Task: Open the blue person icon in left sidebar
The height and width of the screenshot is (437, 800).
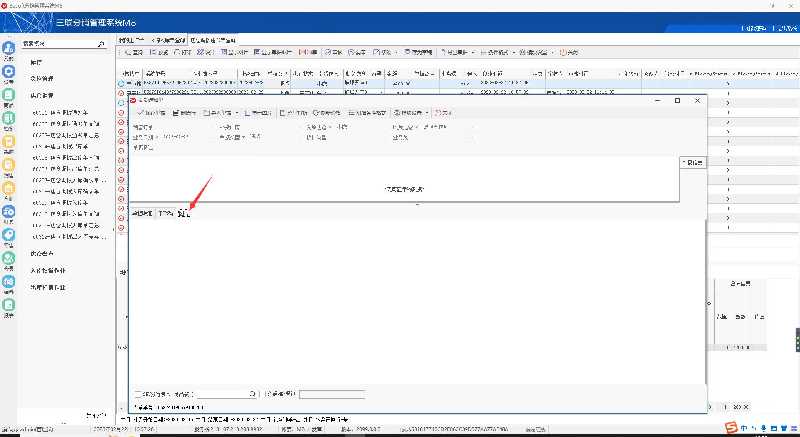Action: 8,49
